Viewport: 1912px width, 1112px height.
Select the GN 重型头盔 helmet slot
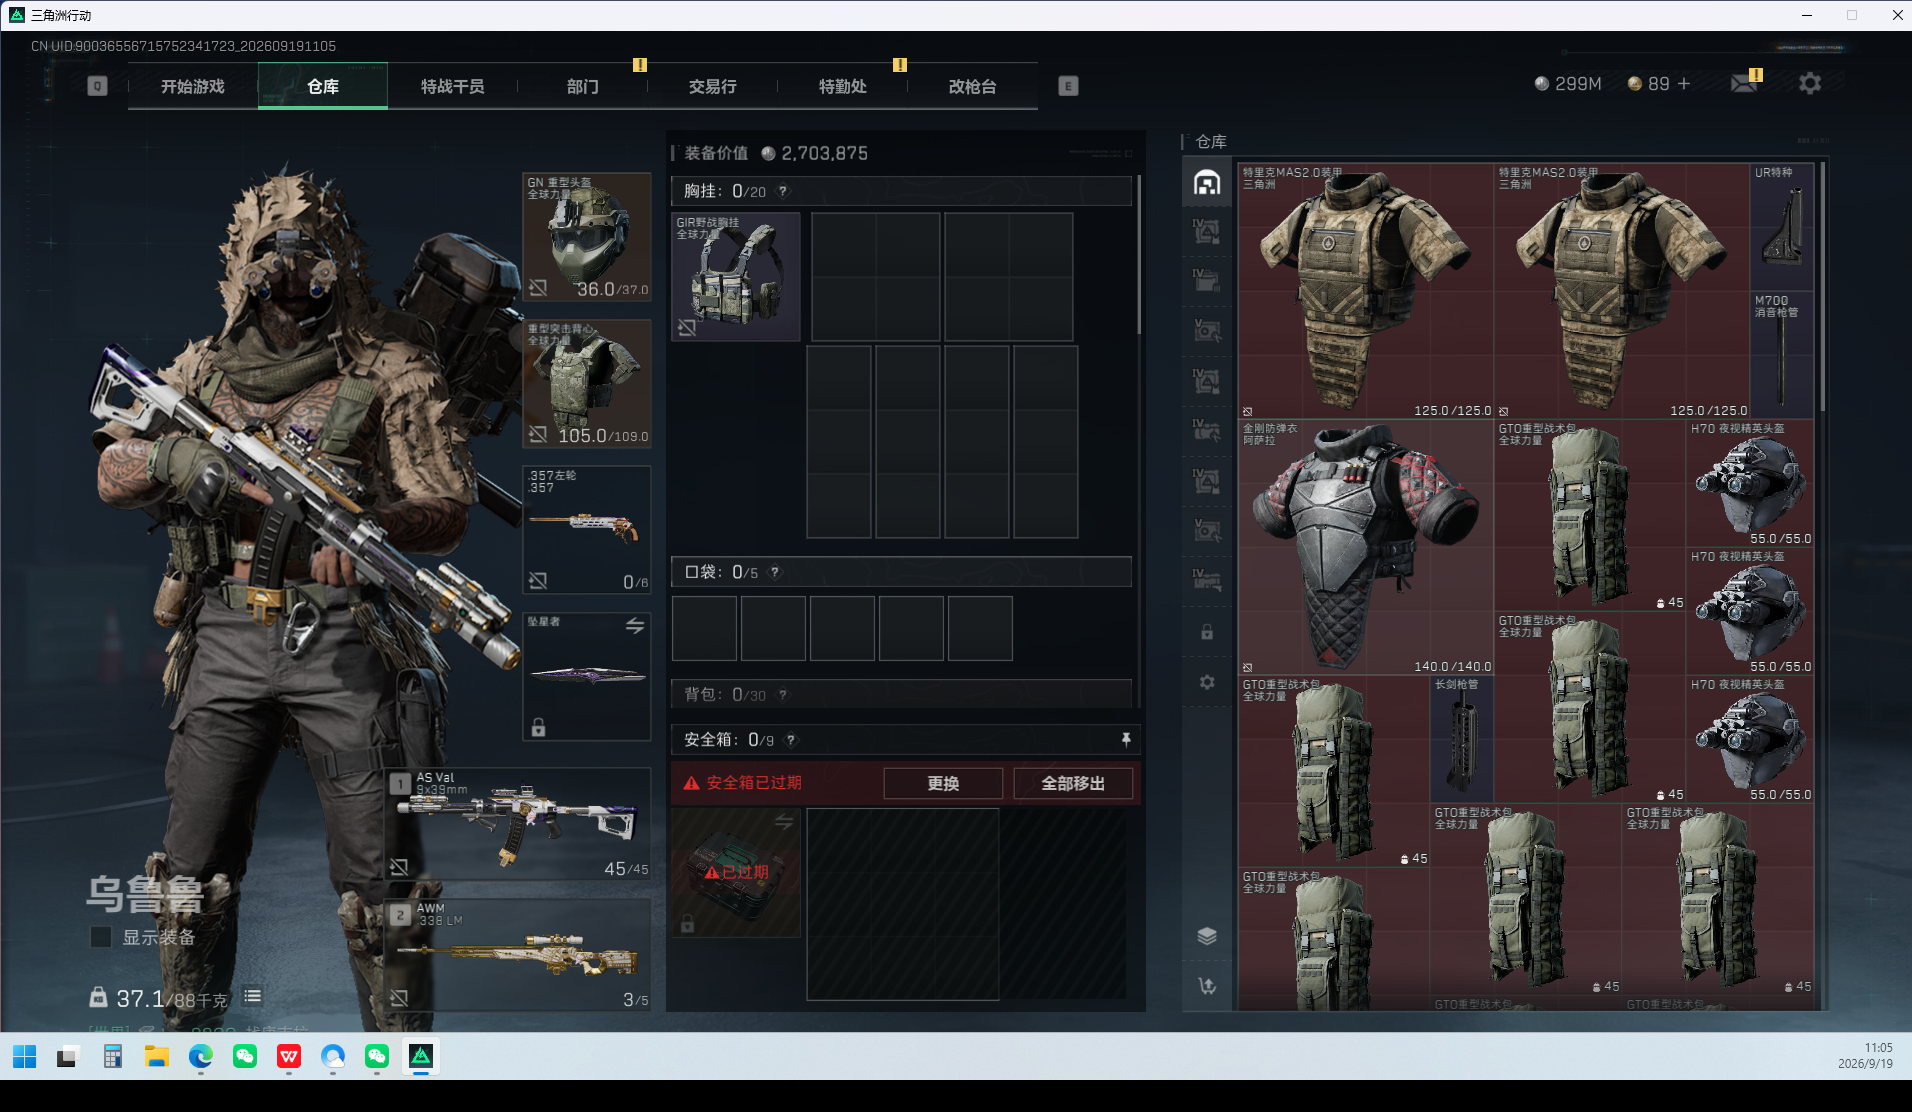587,237
